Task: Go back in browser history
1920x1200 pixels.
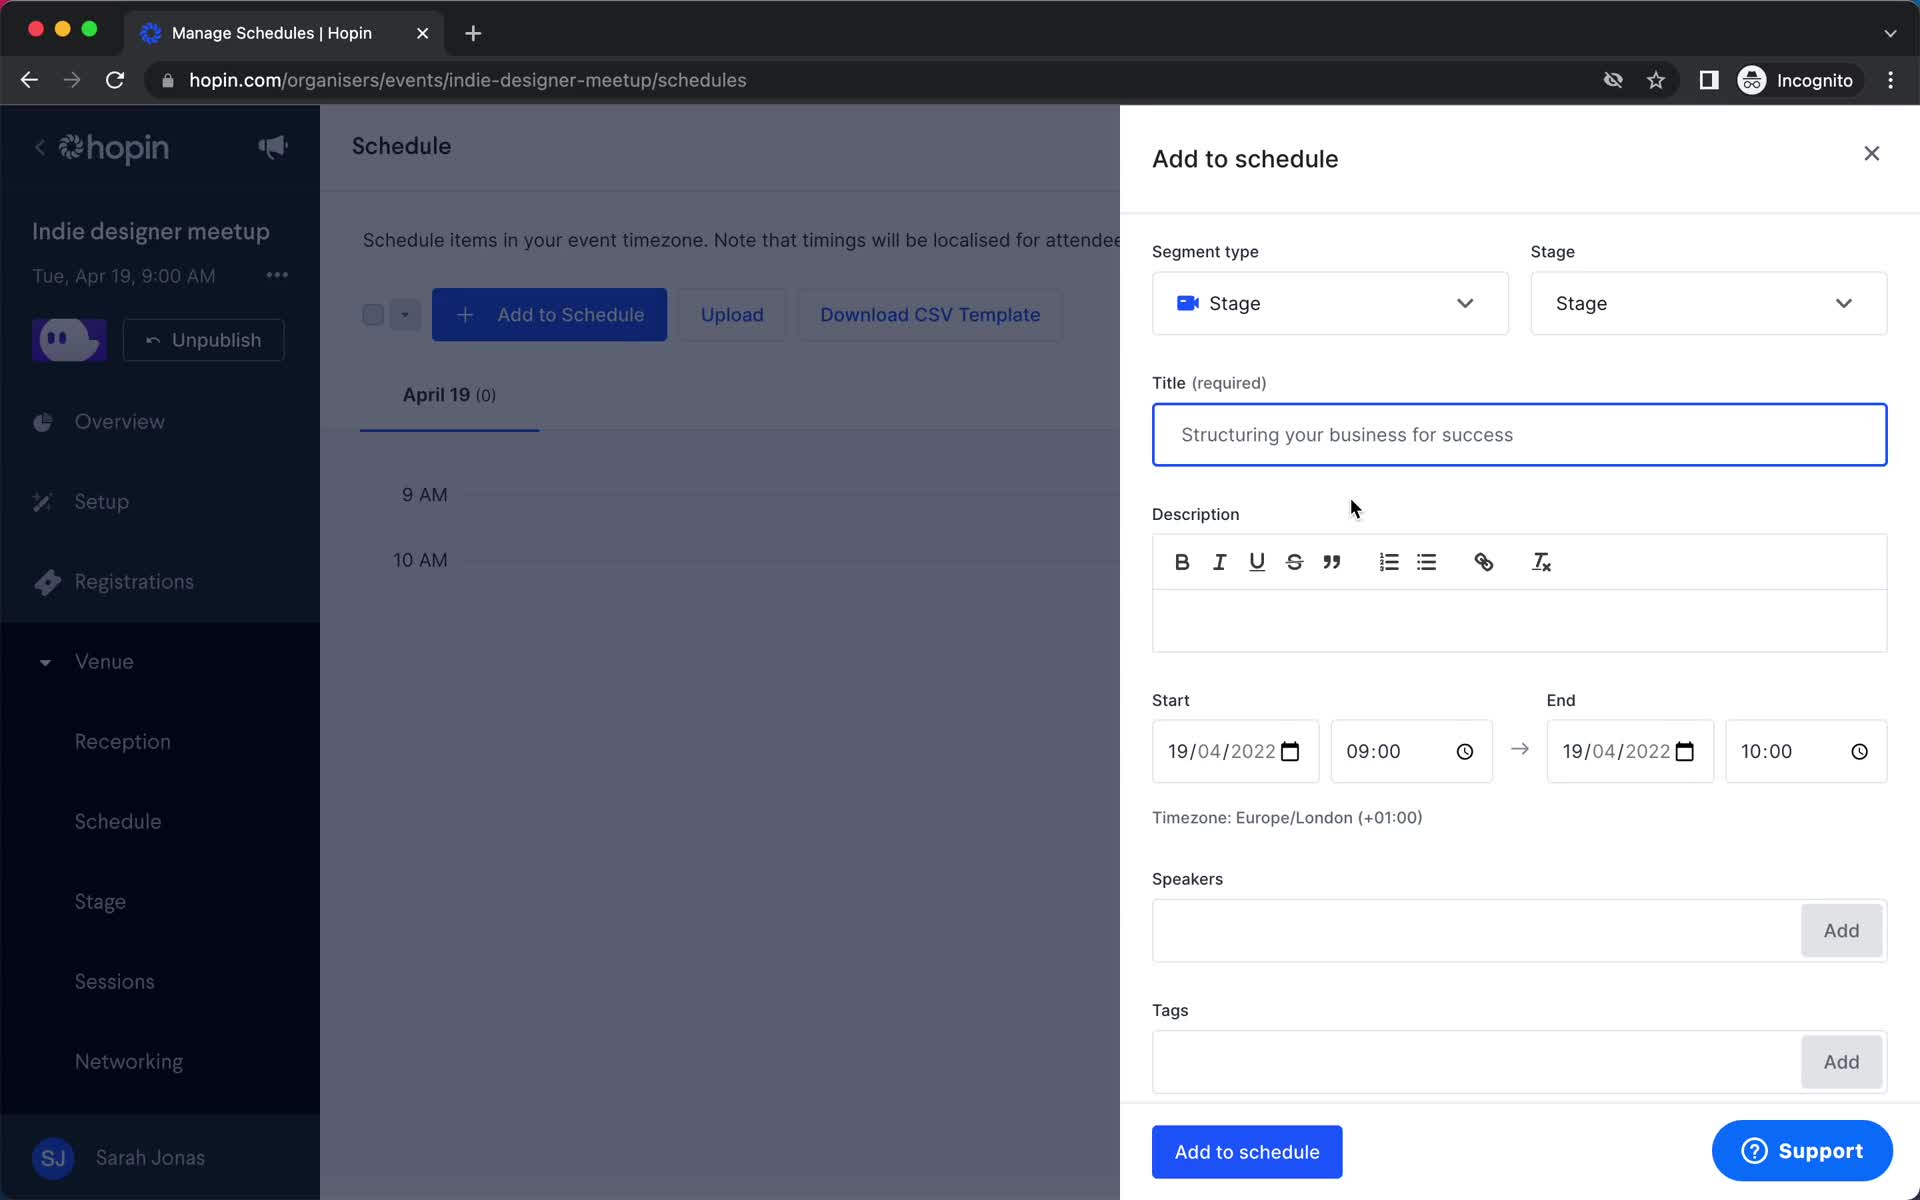Action: 29,80
